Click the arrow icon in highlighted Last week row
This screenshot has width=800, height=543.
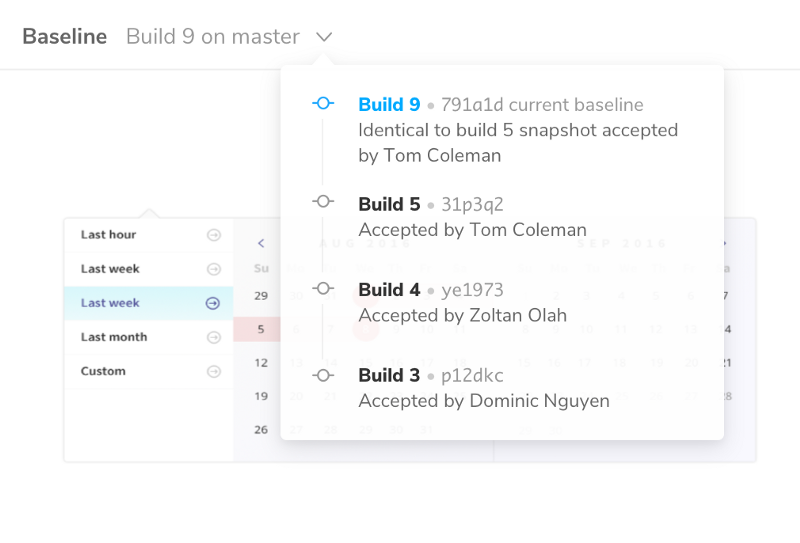(213, 303)
